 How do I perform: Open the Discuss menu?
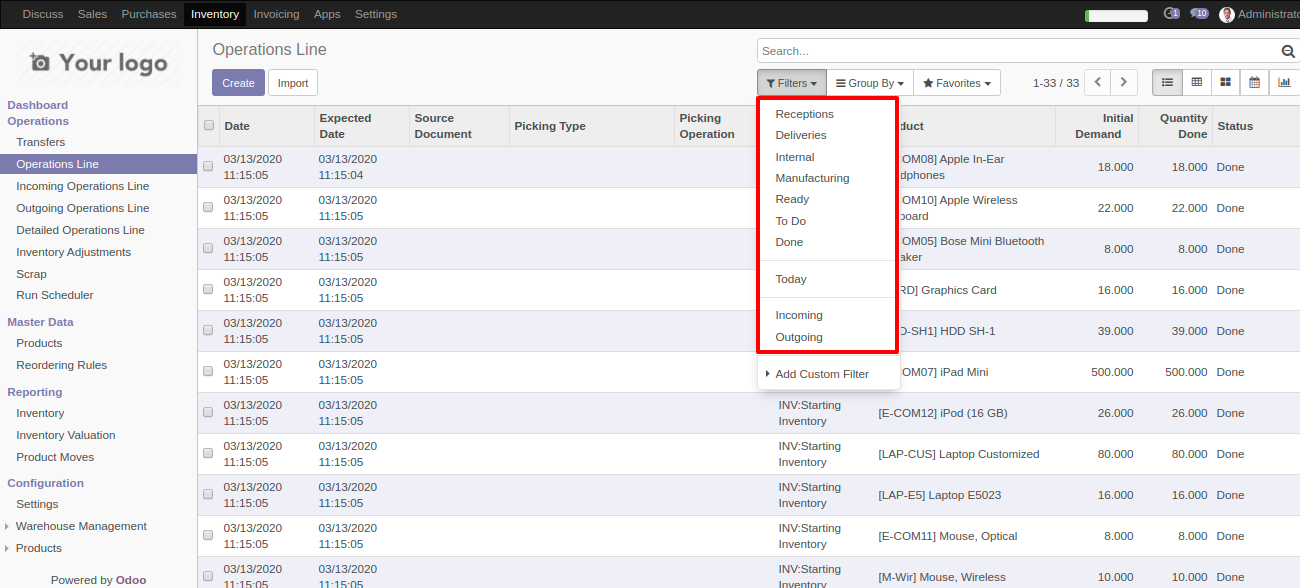click(43, 14)
